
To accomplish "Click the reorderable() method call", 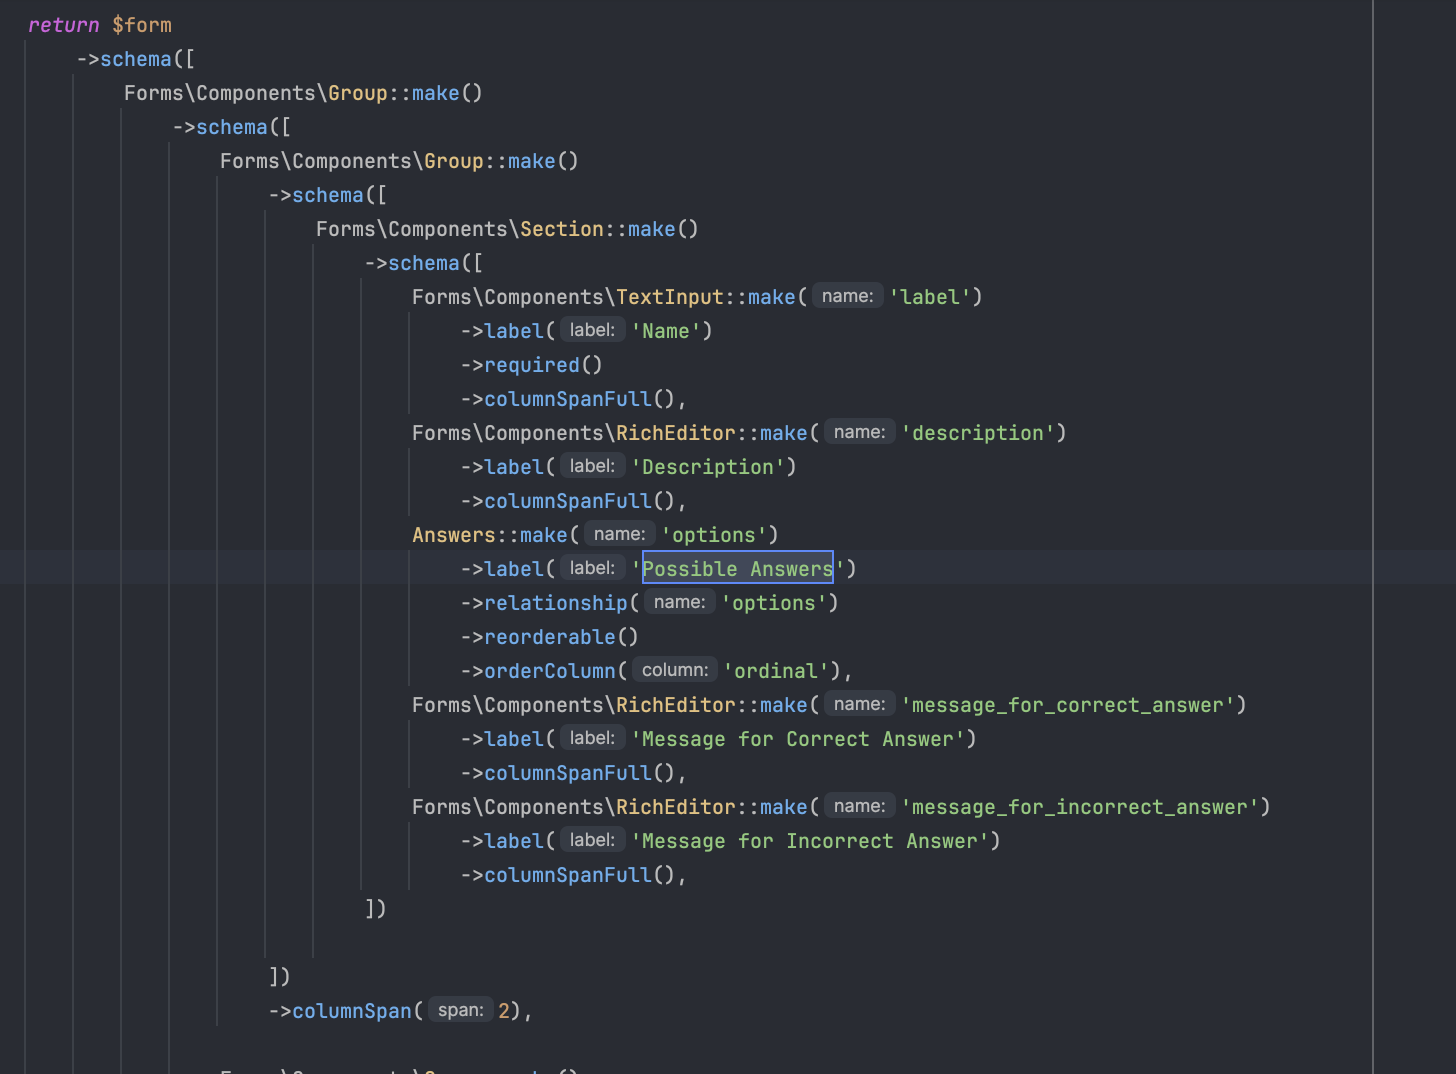I will 561,637.
